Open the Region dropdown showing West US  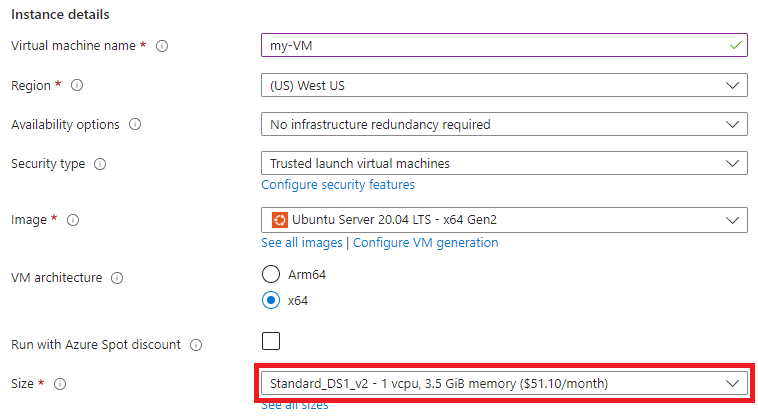[x=504, y=85]
